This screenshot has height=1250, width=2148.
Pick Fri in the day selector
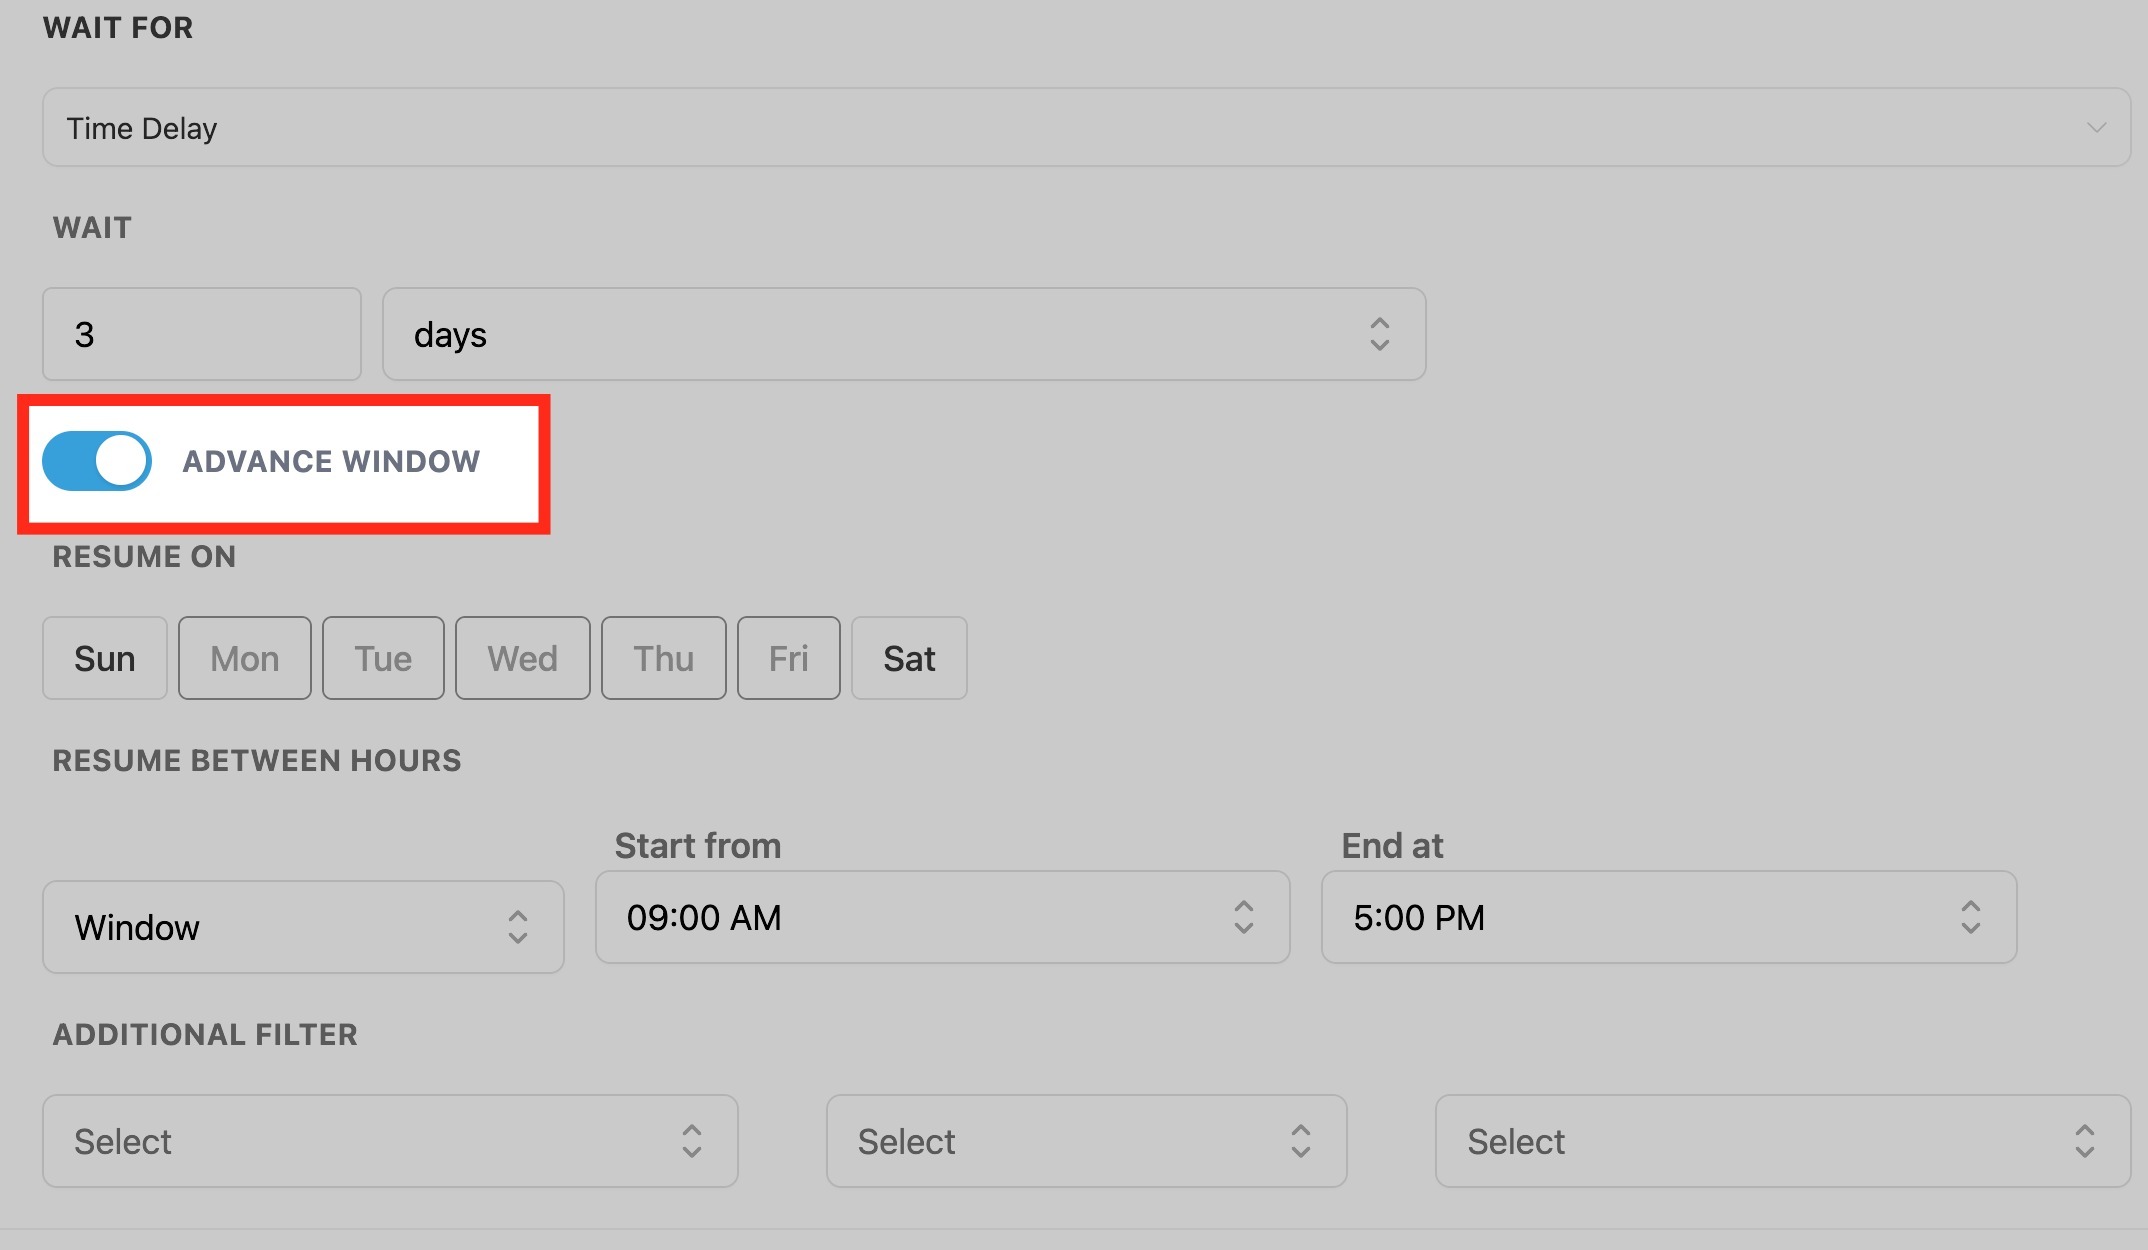788,658
